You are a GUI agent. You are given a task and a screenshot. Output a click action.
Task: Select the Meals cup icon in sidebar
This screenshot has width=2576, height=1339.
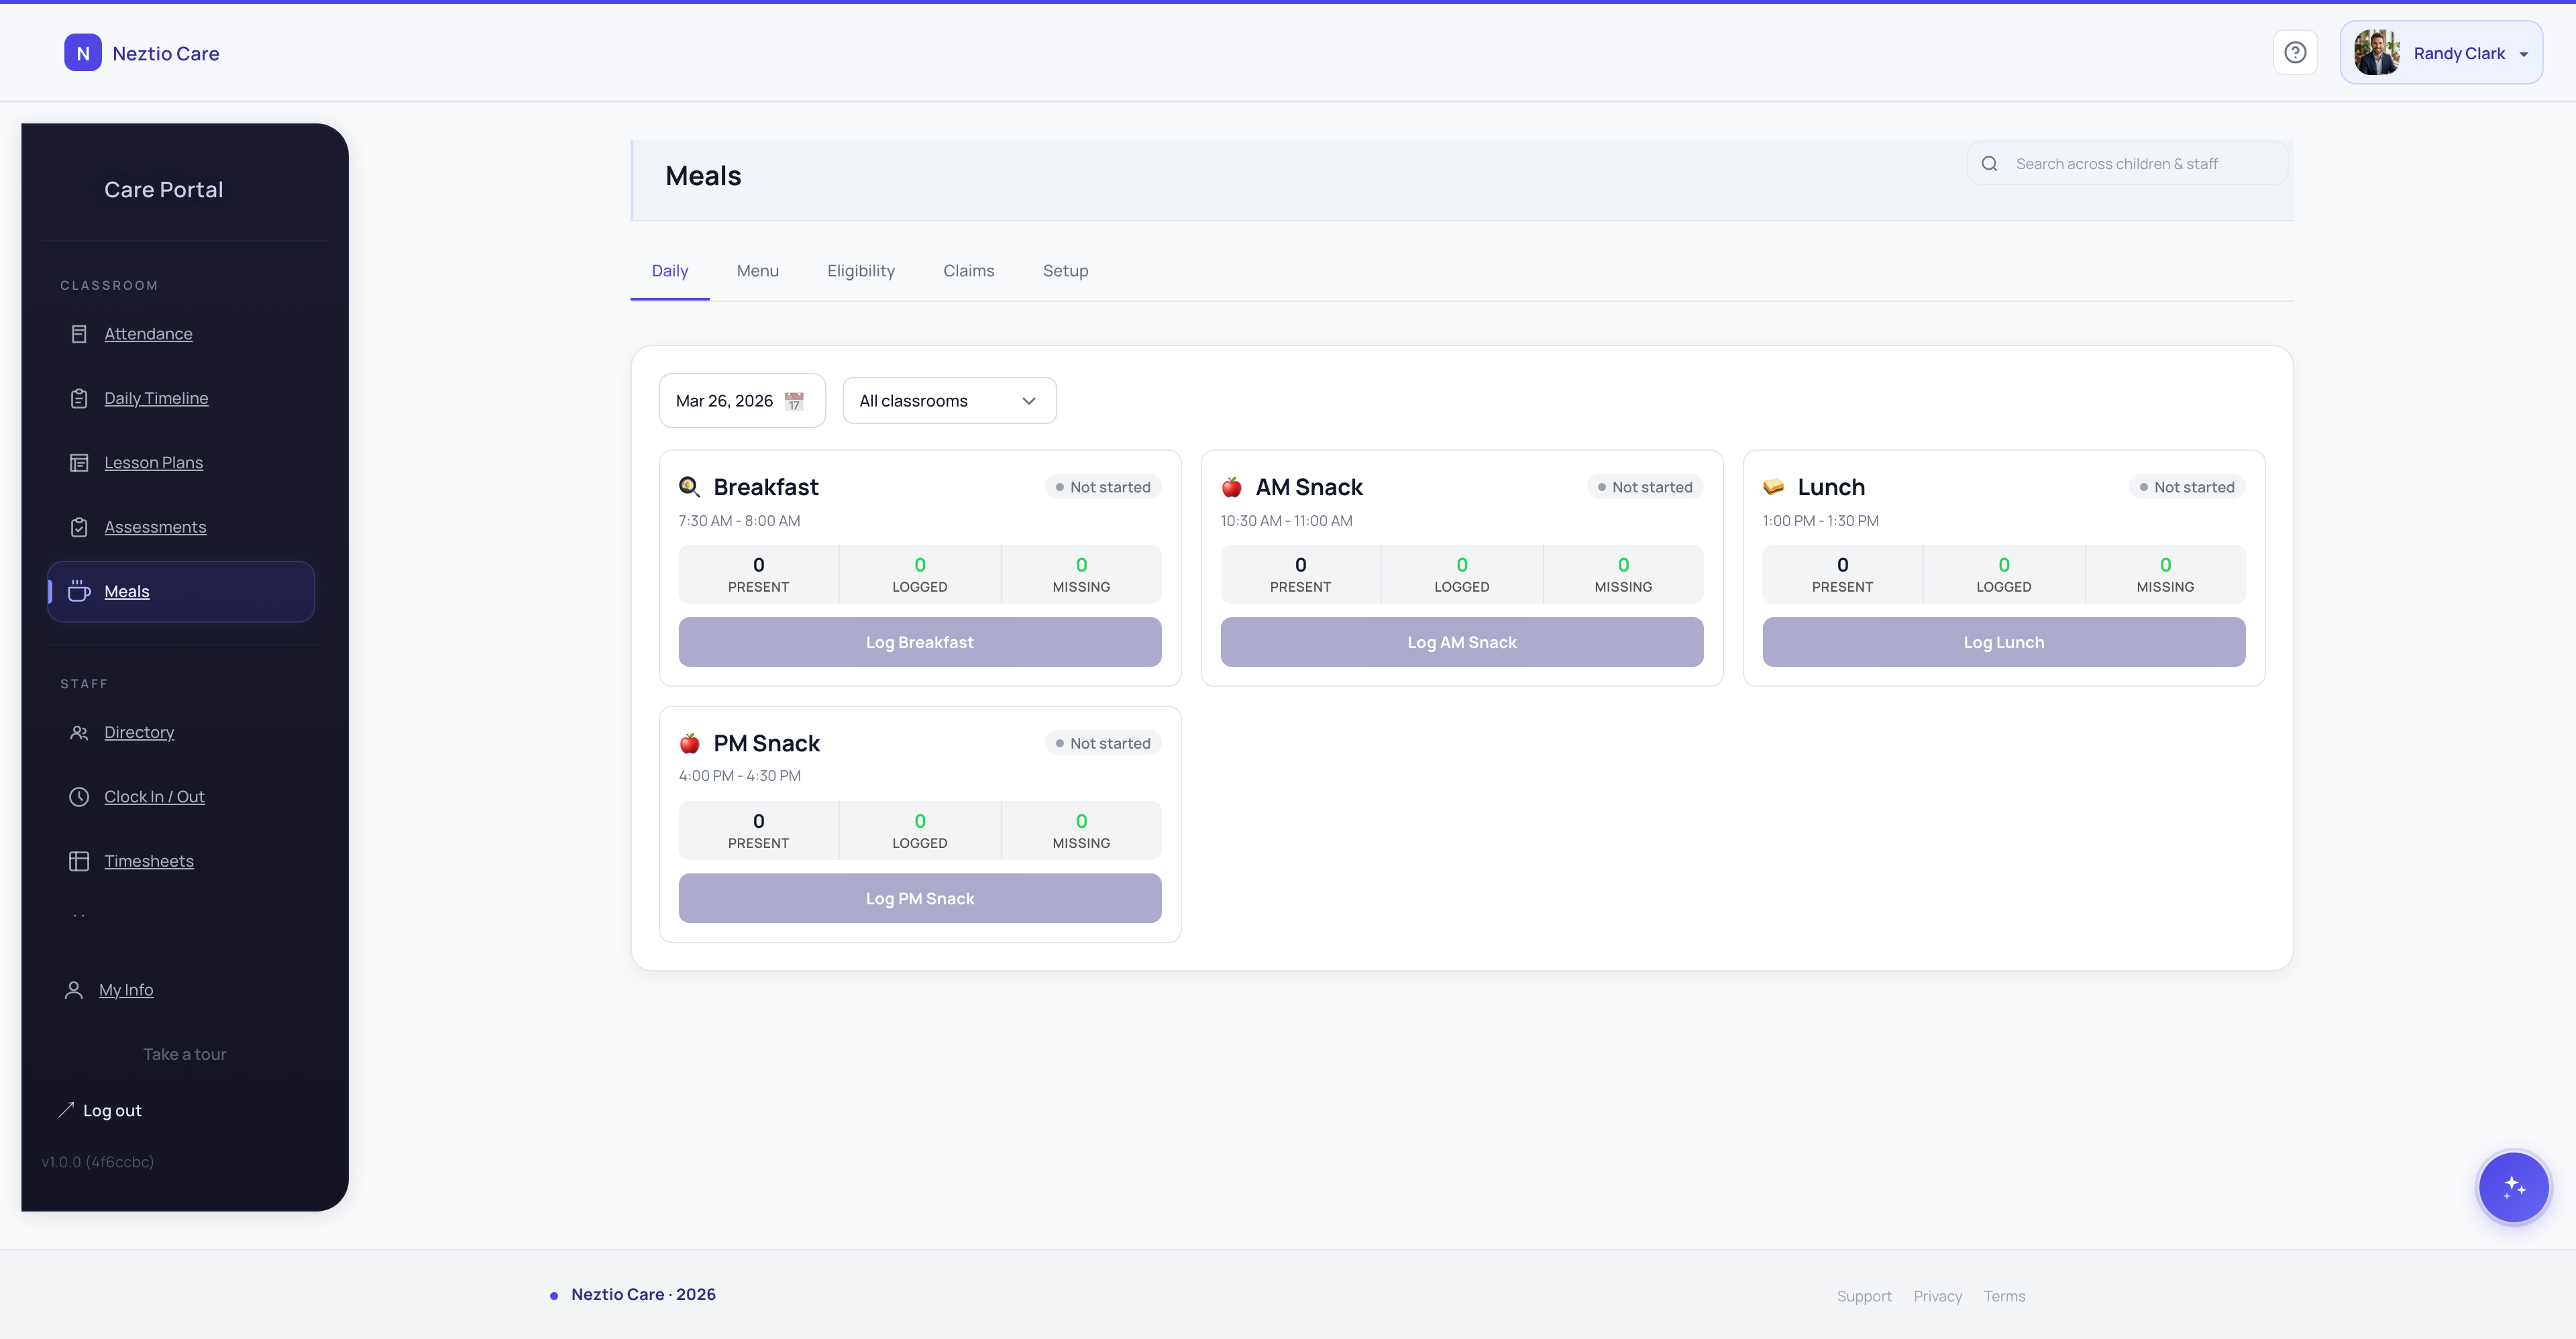tap(80, 591)
